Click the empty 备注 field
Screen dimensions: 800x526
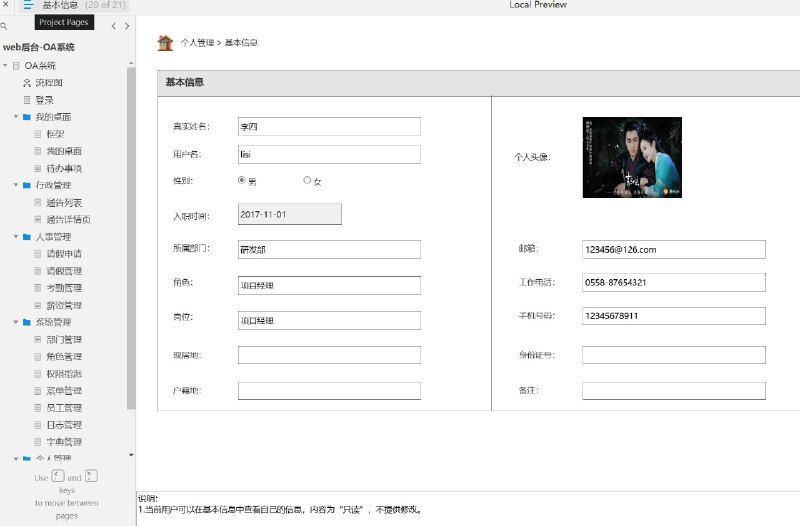673,391
